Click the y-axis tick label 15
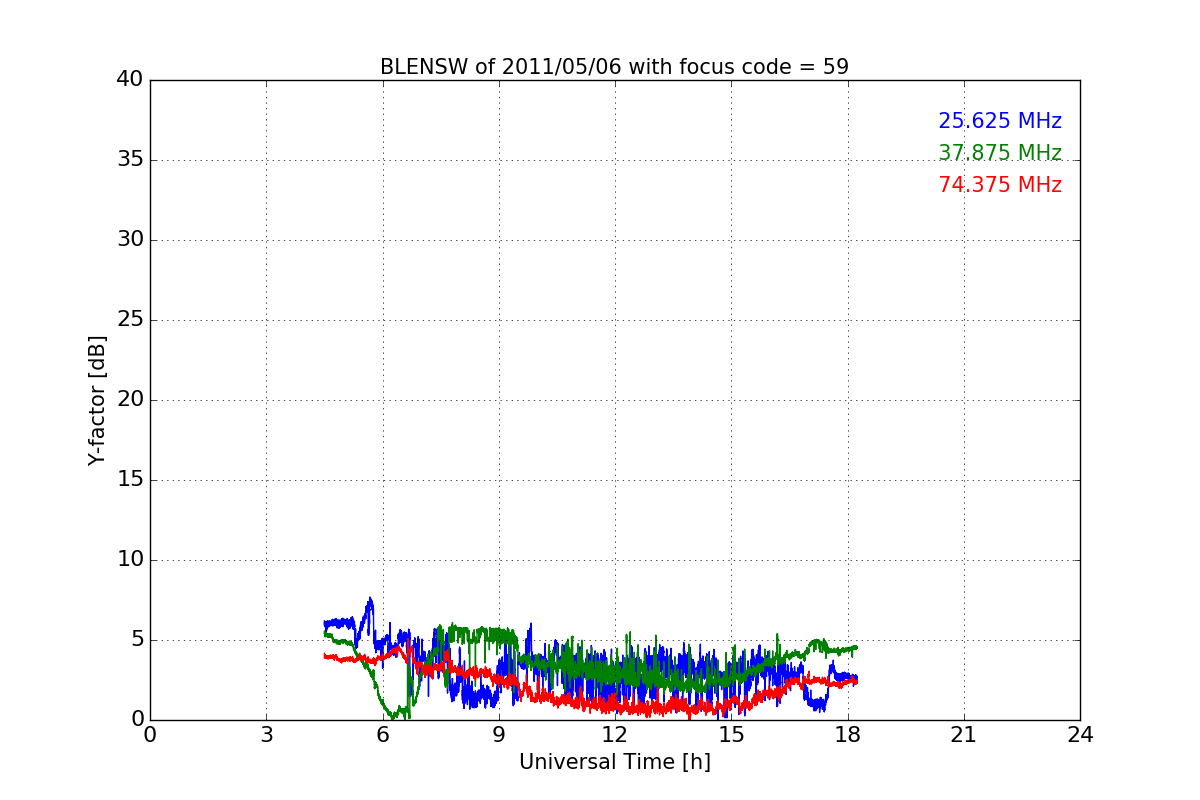1200x800 pixels. click(x=130, y=480)
